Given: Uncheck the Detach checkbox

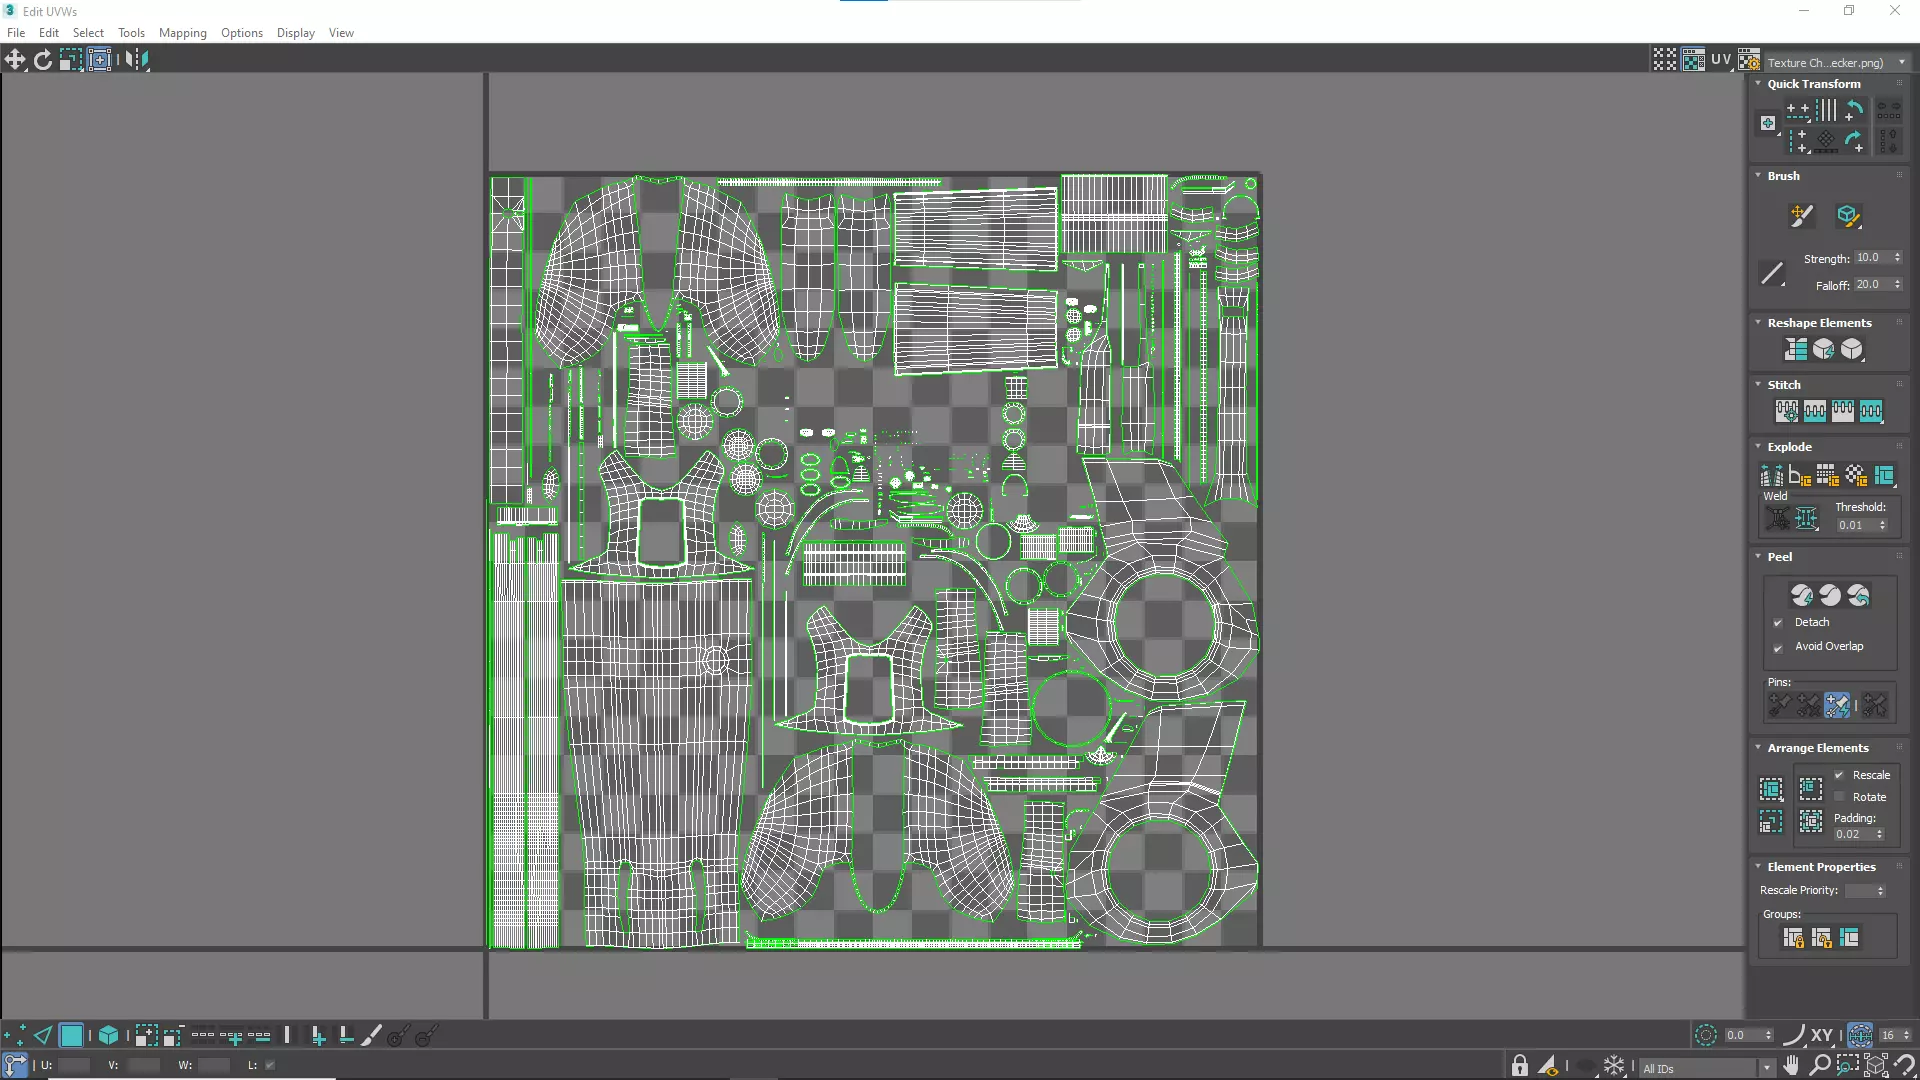Looking at the screenshot, I should click(x=1778, y=623).
